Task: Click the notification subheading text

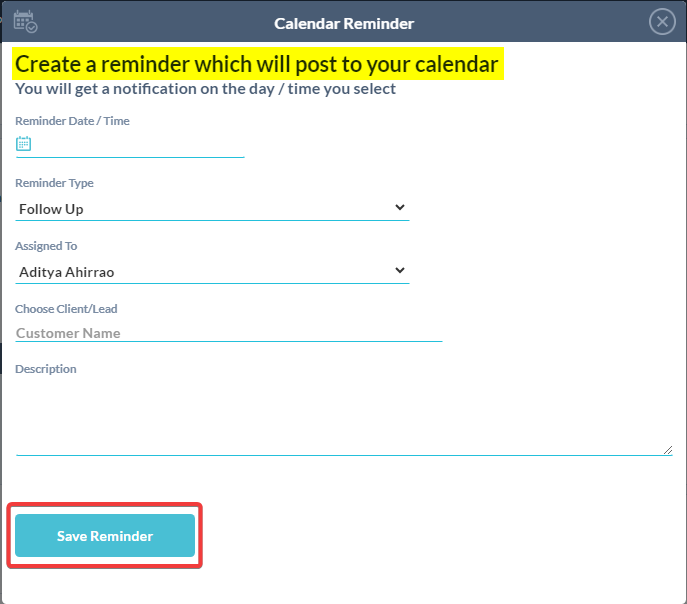Action: coord(205,89)
